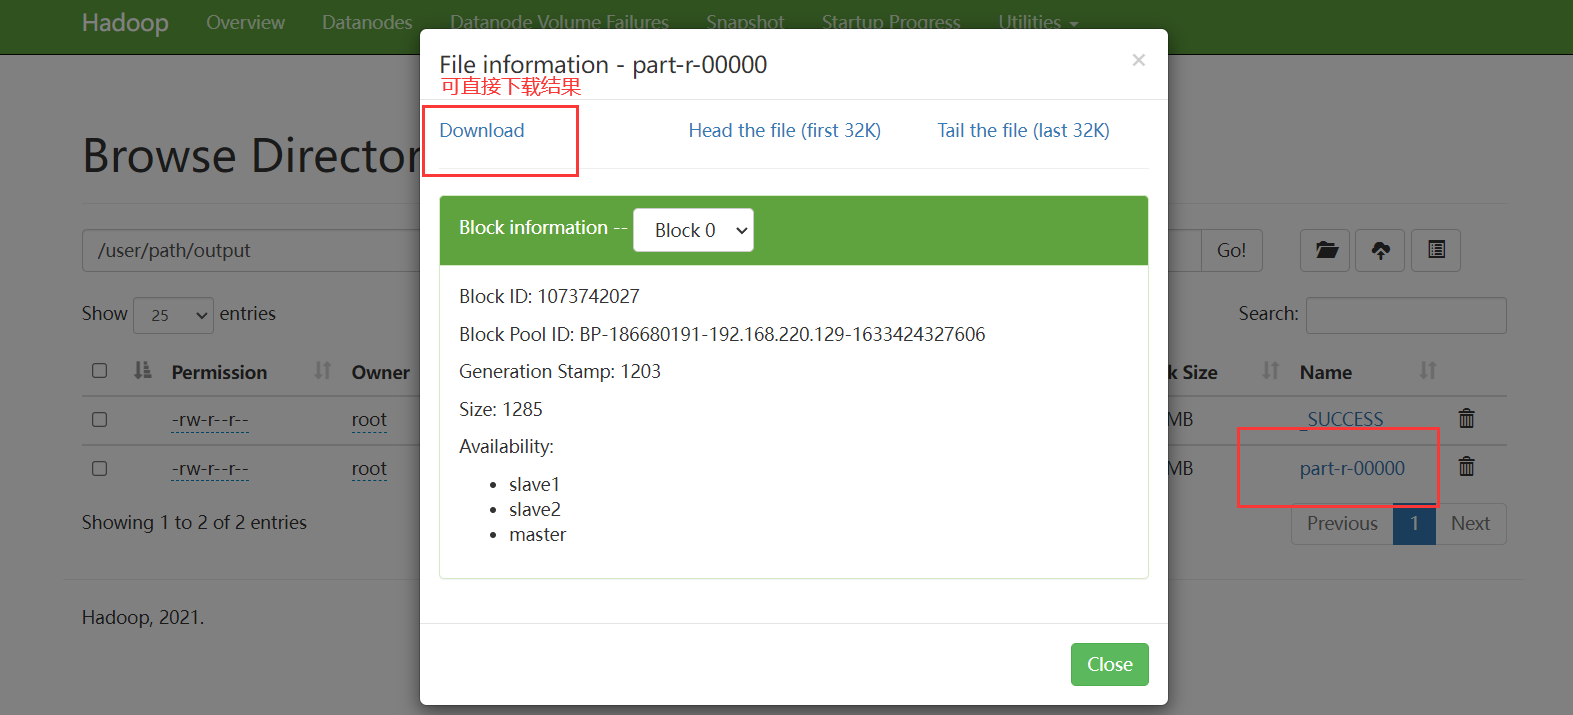
Task: Click the cut/paste list icon button
Action: (x=1436, y=250)
